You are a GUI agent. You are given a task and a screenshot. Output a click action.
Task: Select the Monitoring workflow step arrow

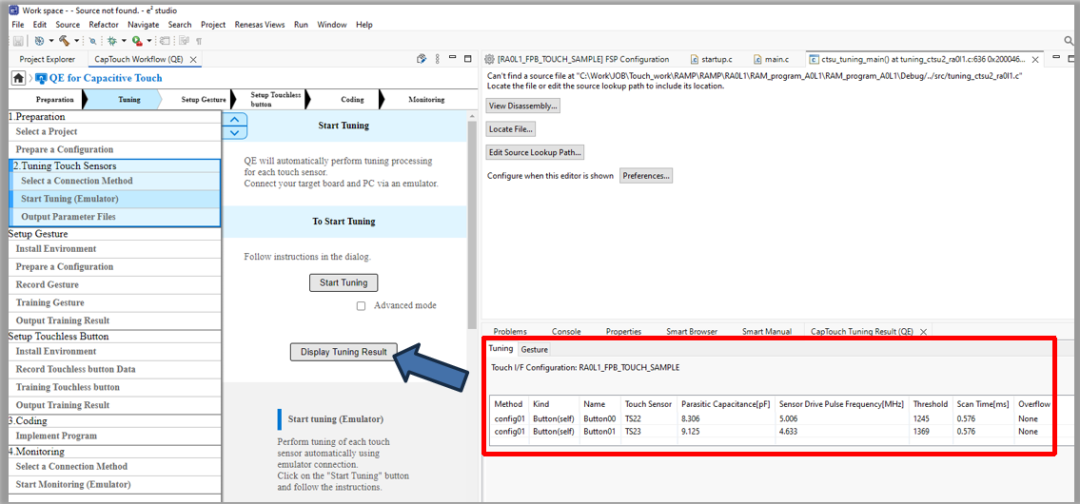426,100
